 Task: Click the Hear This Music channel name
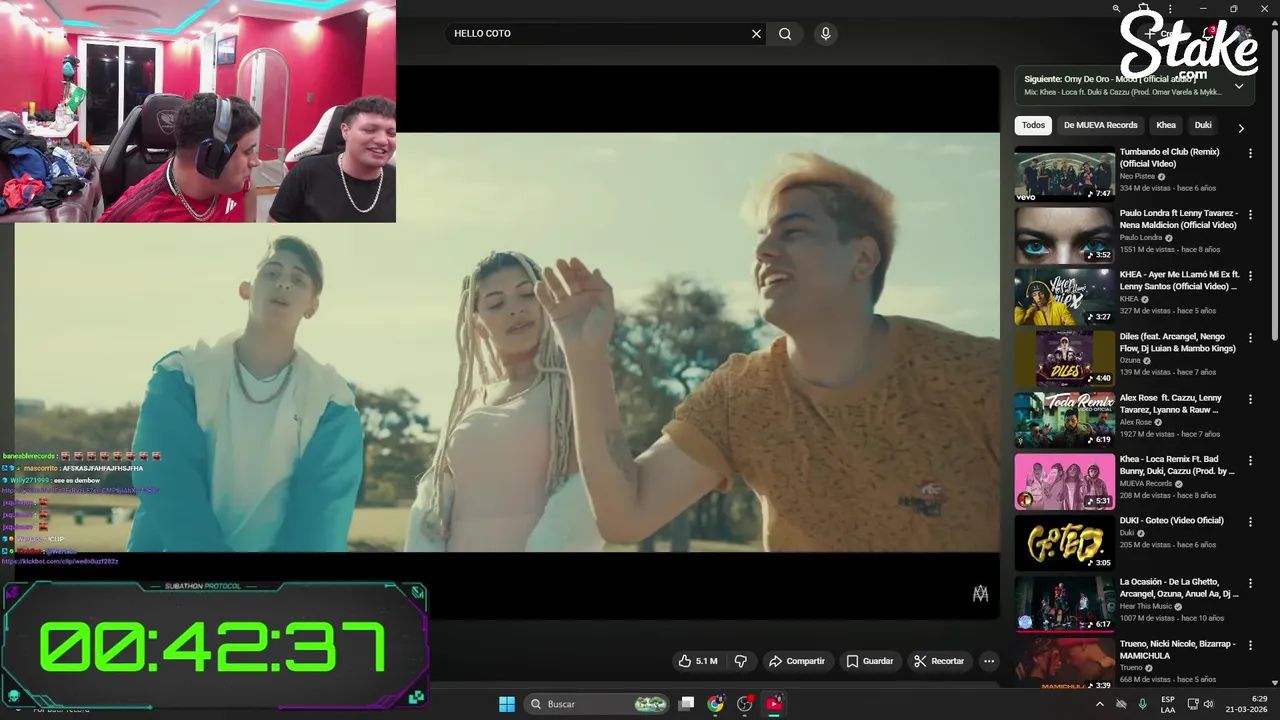[1146, 606]
